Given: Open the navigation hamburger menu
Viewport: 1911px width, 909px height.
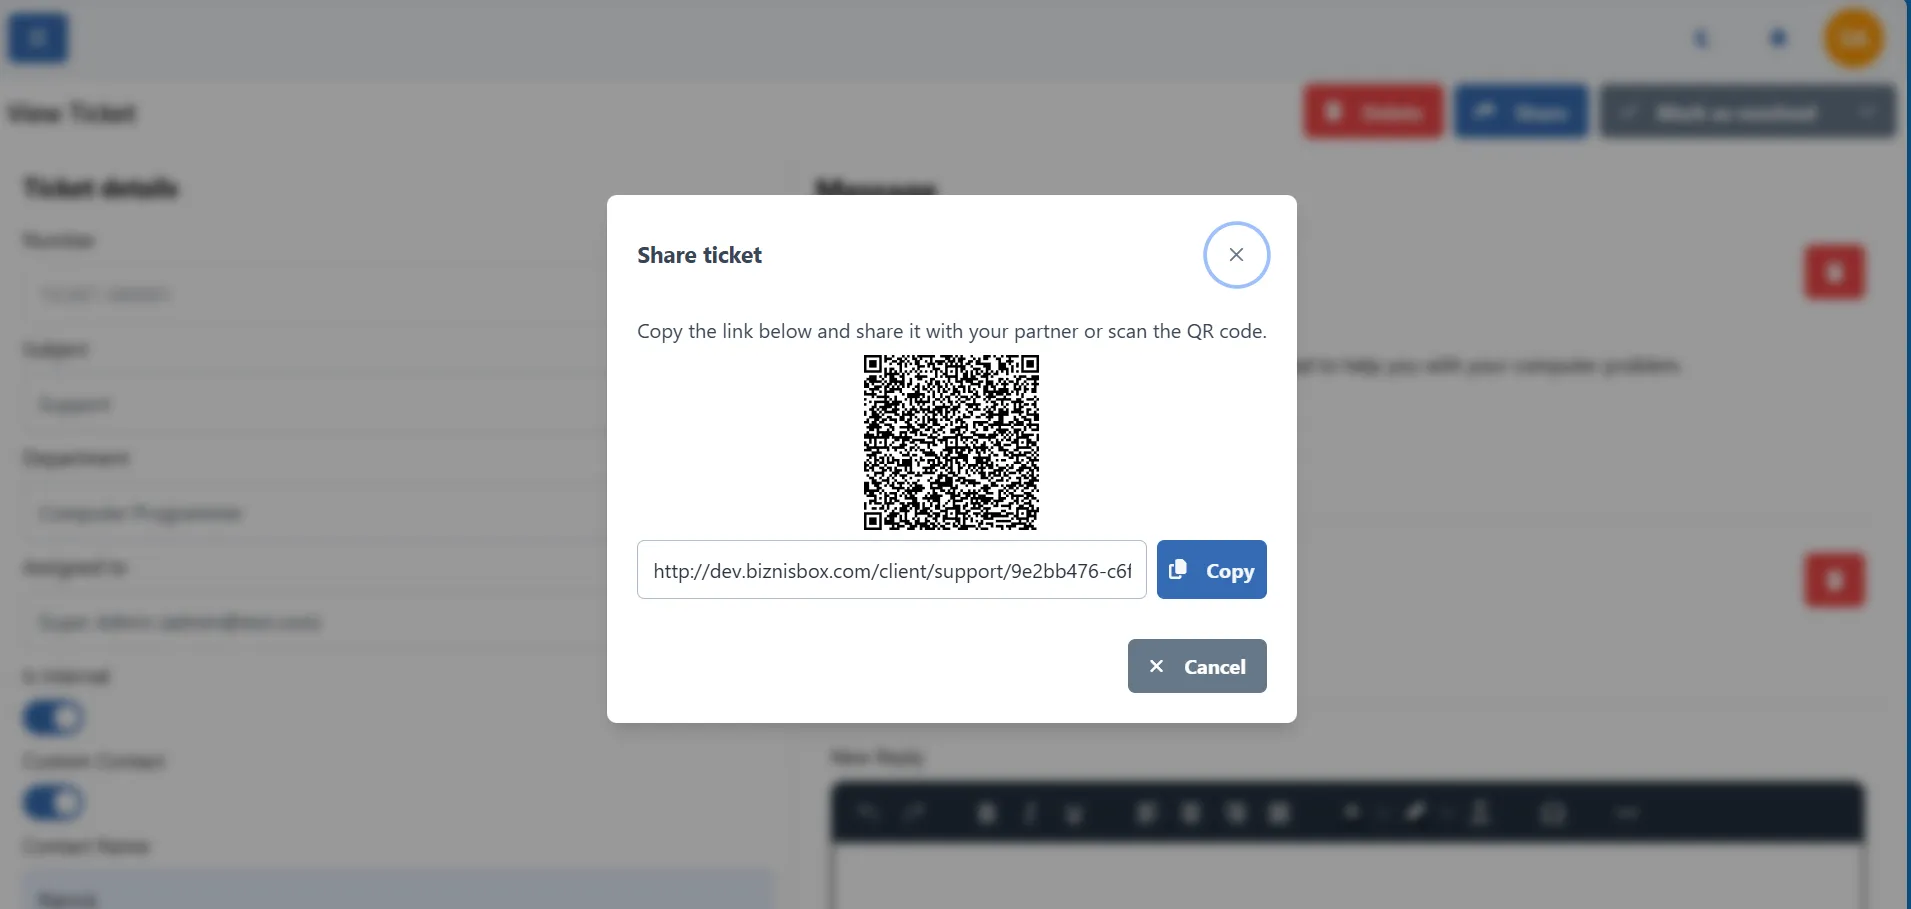Looking at the screenshot, I should click(x=37, y=37).
